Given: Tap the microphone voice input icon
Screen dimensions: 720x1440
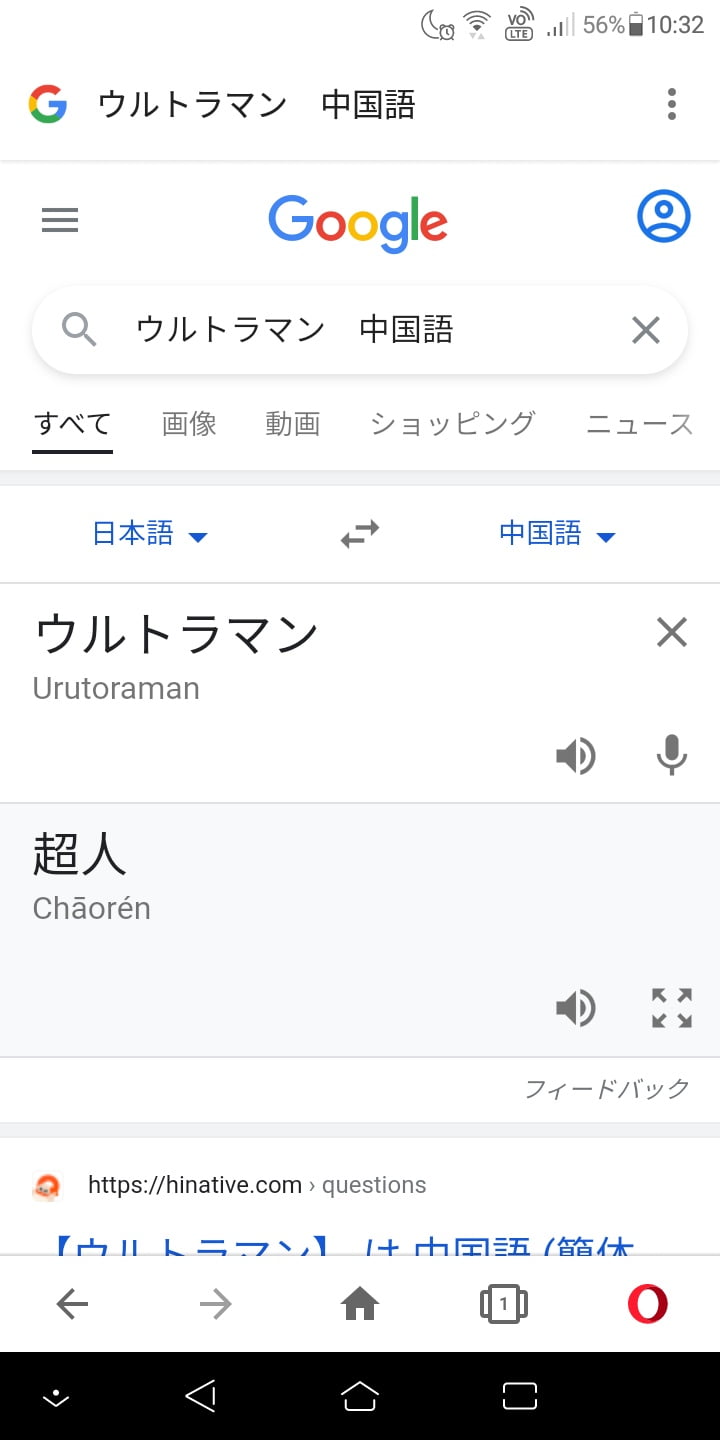Looking at the screenshot, I should tap(671, 756).
